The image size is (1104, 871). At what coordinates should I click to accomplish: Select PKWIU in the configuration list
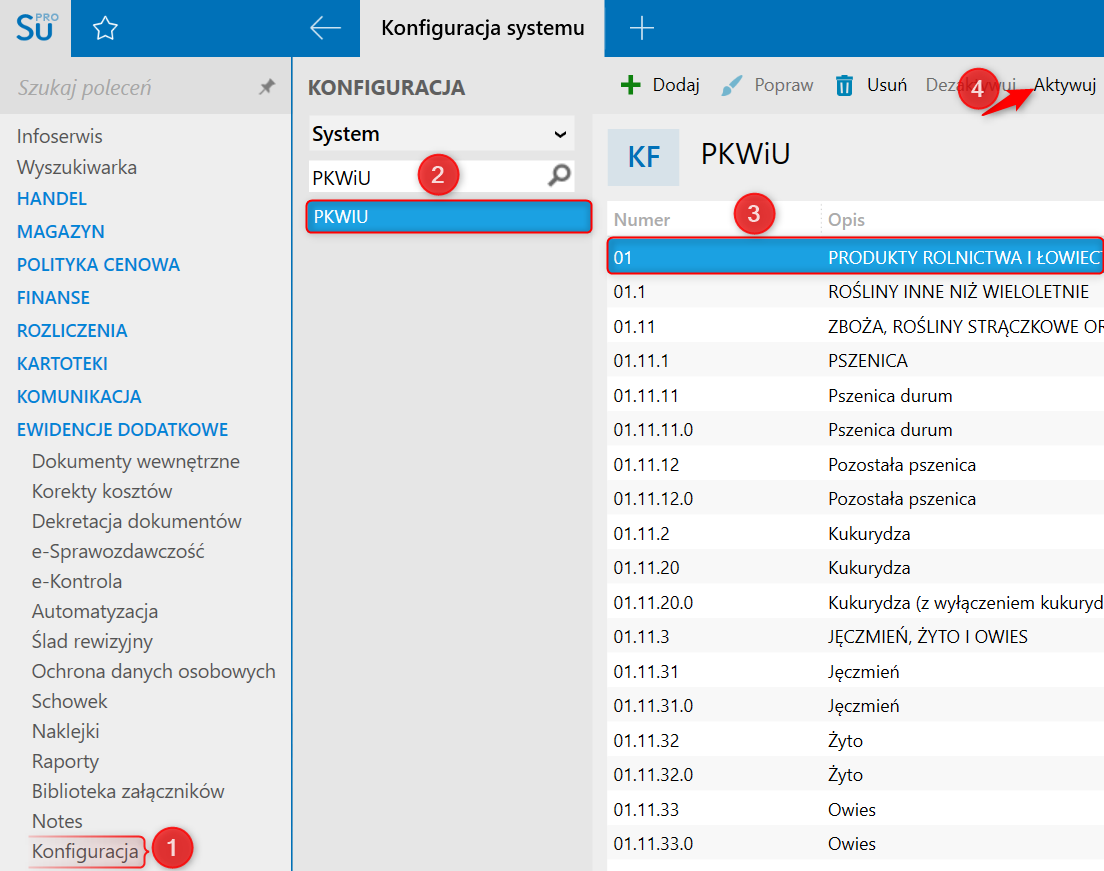(x=448, y=217)
